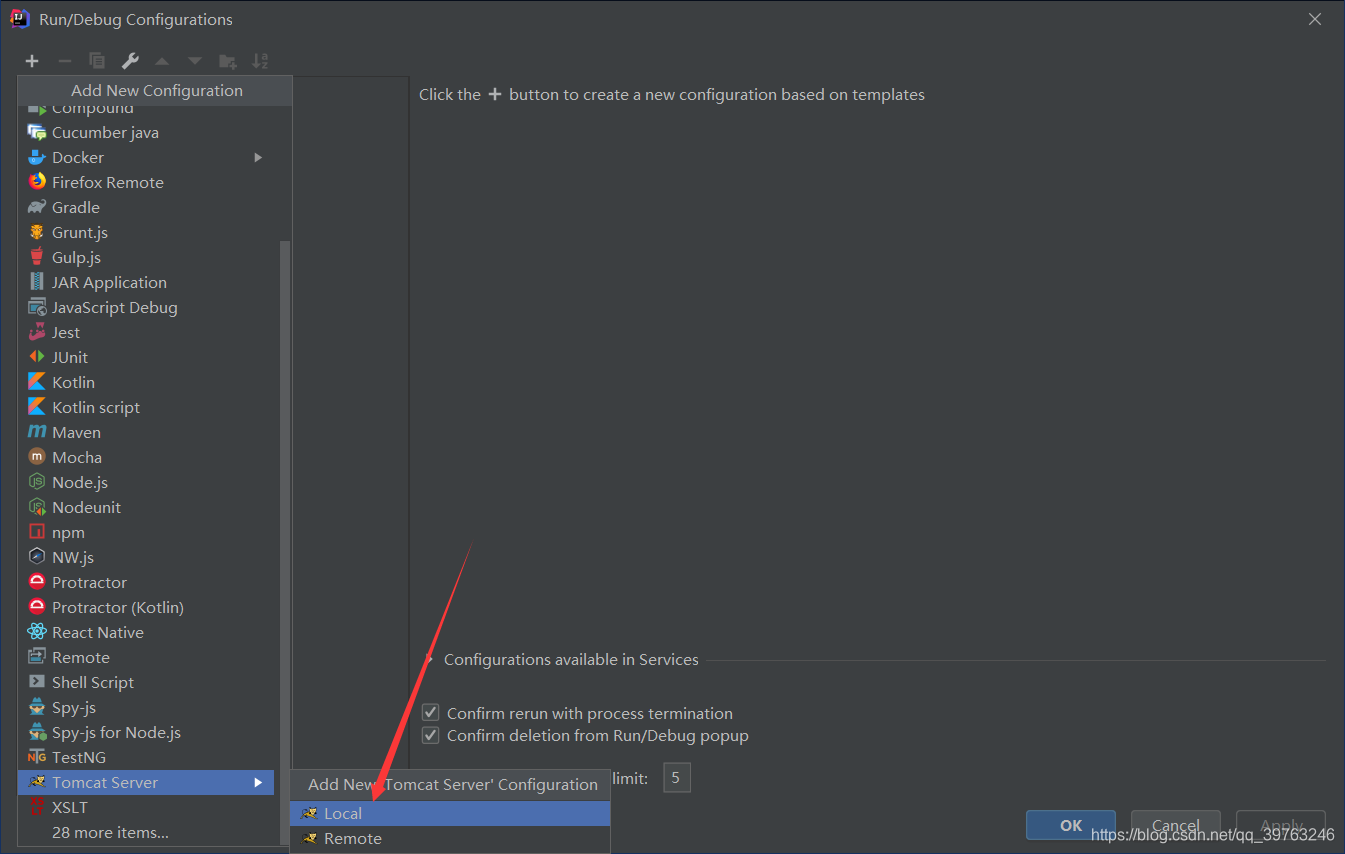Click the OK button
Screen dimensions: 1345x854
tap(1071, 825)
